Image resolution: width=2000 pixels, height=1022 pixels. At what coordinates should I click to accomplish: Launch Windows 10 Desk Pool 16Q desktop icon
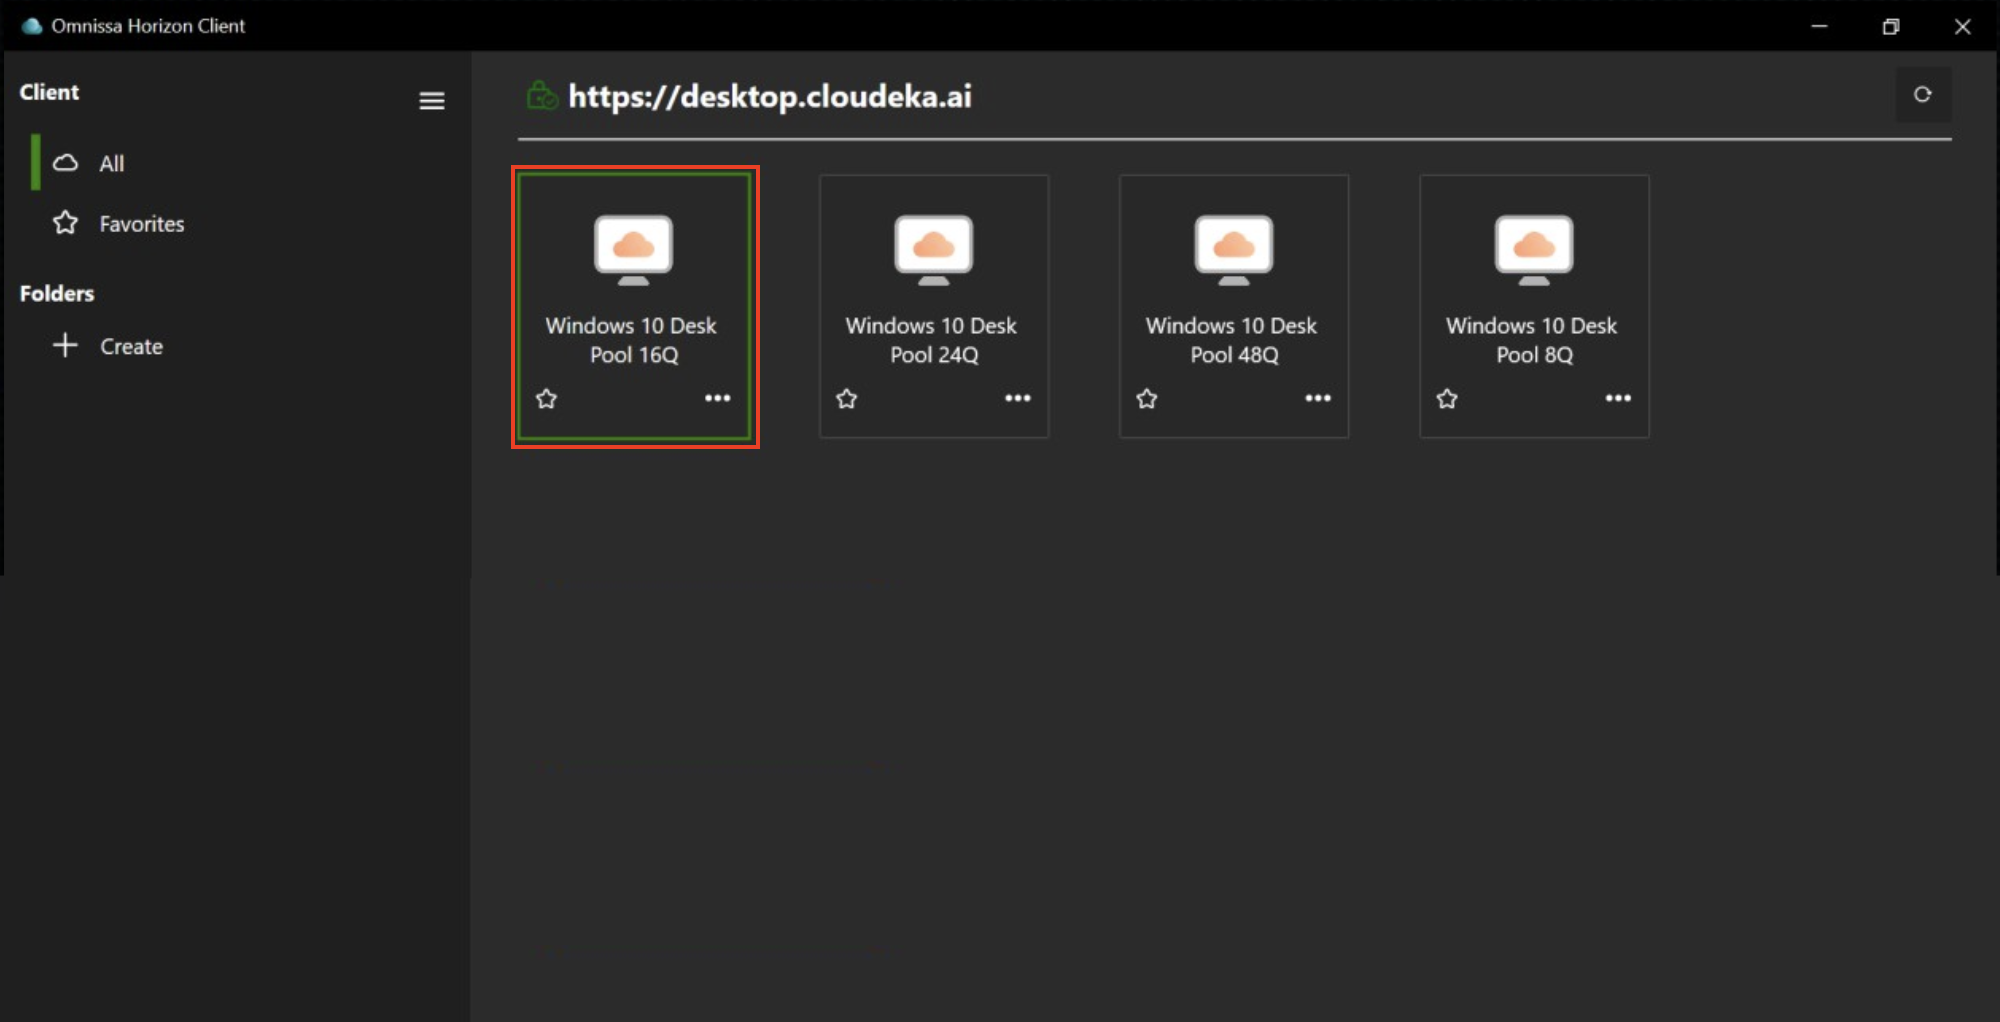(633, 250)
